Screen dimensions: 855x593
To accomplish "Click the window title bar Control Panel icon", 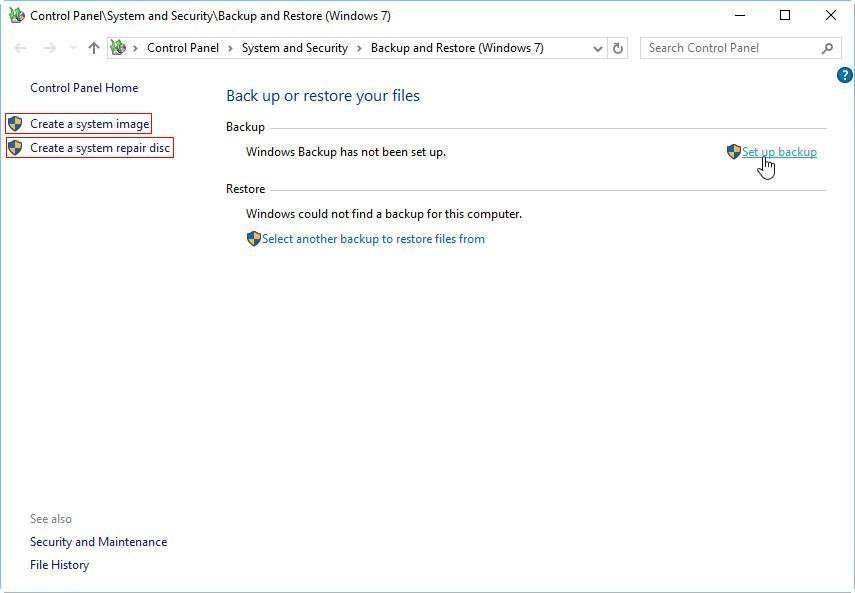I will pyautogui.click(x=17, y=15).
